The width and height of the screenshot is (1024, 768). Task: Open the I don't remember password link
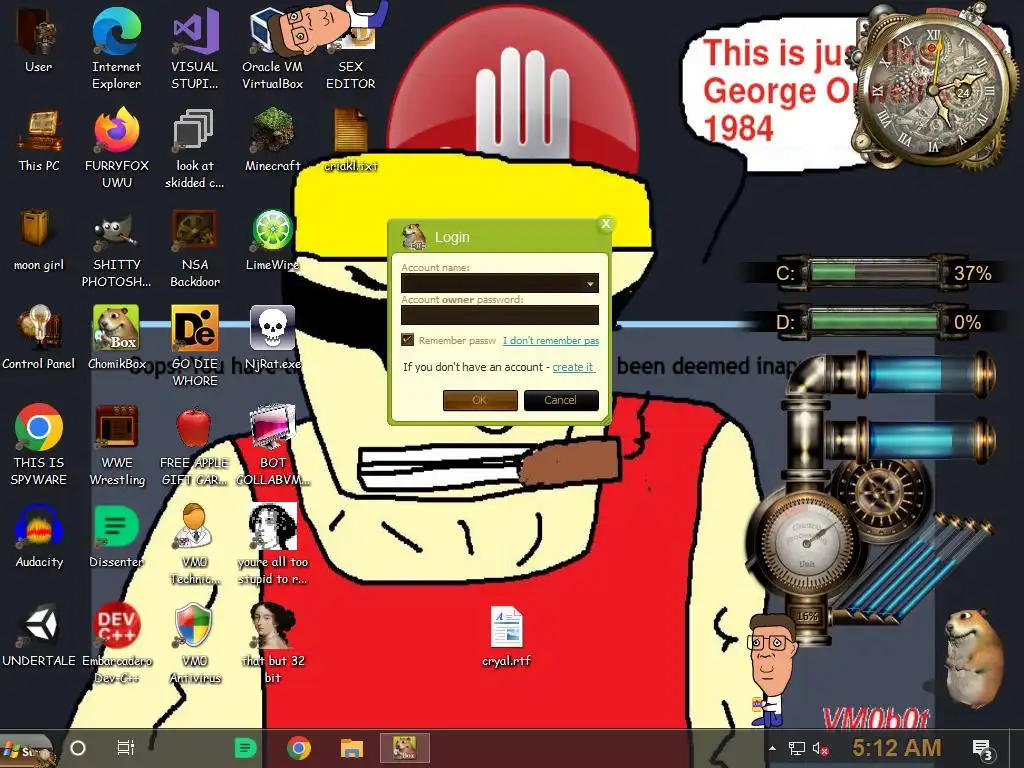pos(551,340)
